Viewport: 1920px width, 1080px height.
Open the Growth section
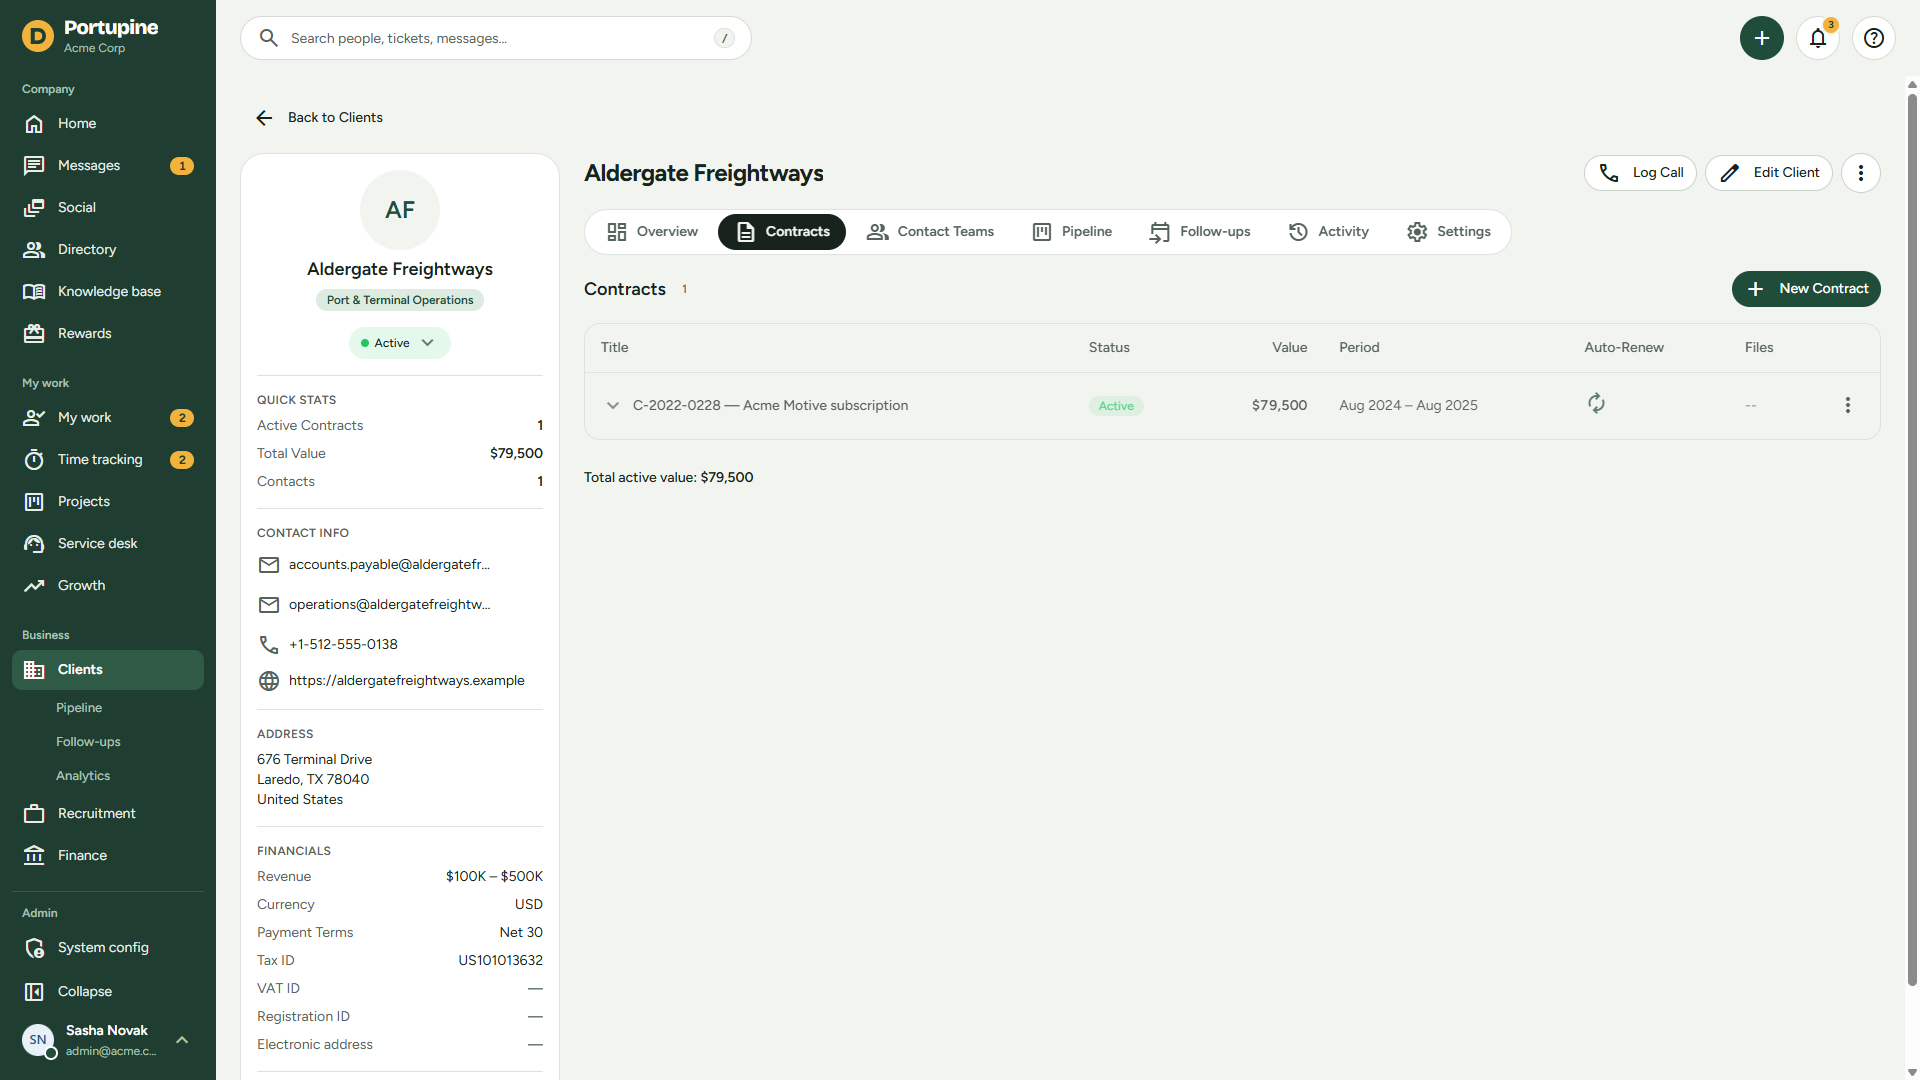(x=108, y=586)
